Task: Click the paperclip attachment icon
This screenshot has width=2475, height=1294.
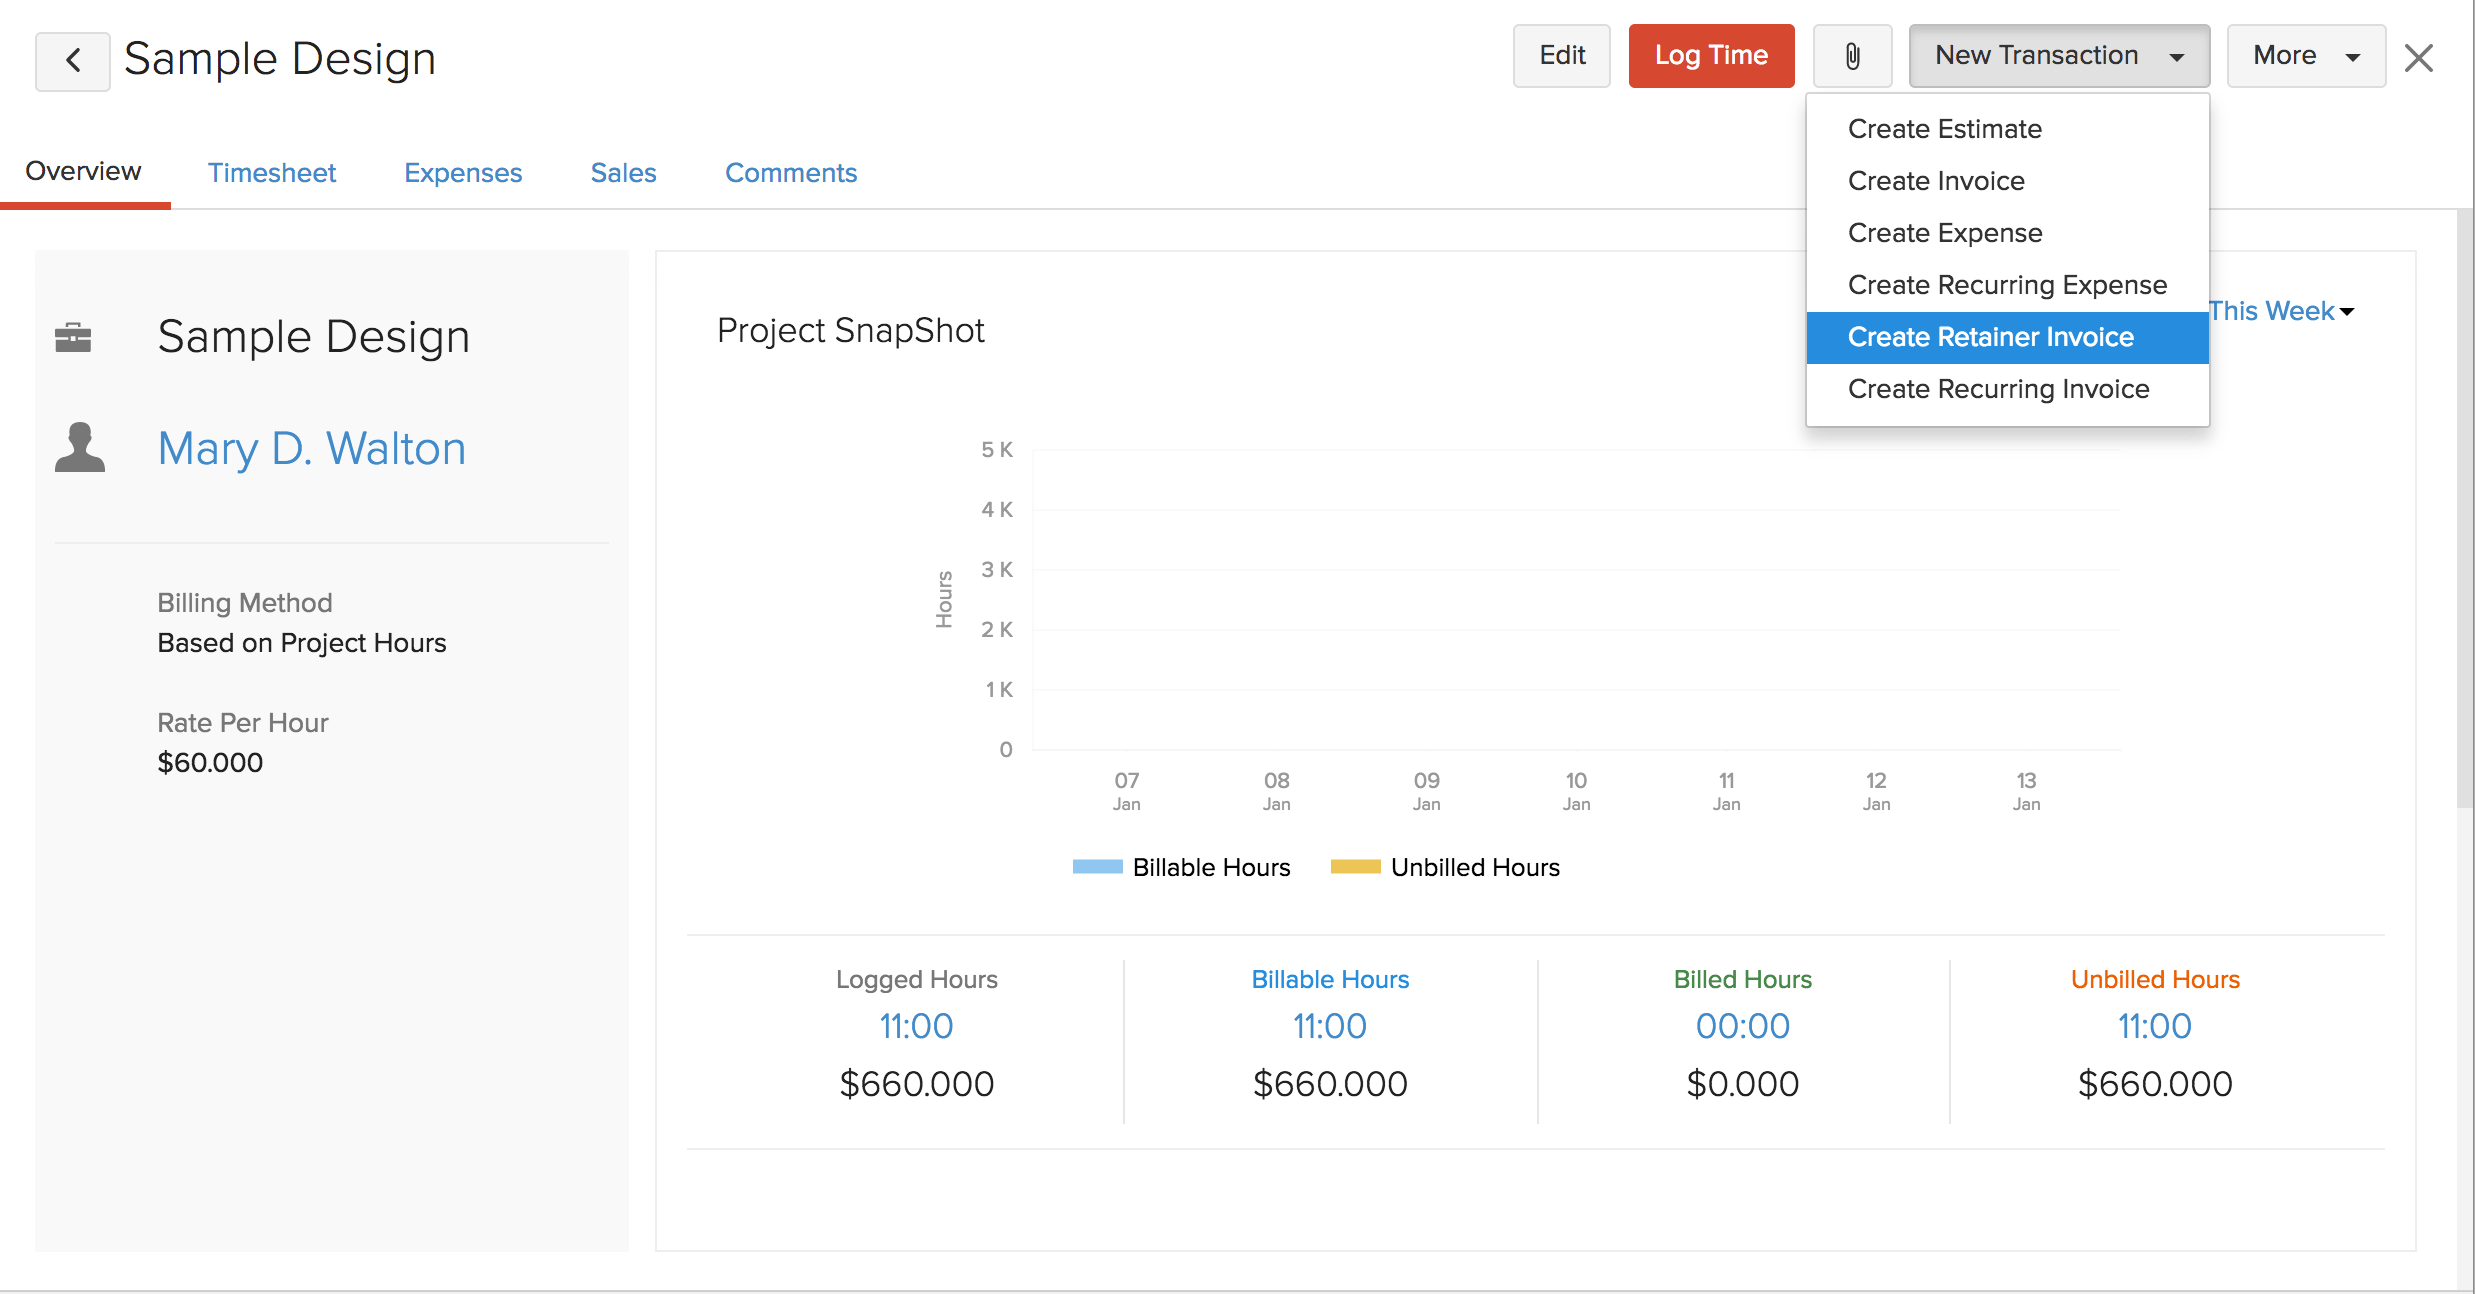Action: (1852, 57)
